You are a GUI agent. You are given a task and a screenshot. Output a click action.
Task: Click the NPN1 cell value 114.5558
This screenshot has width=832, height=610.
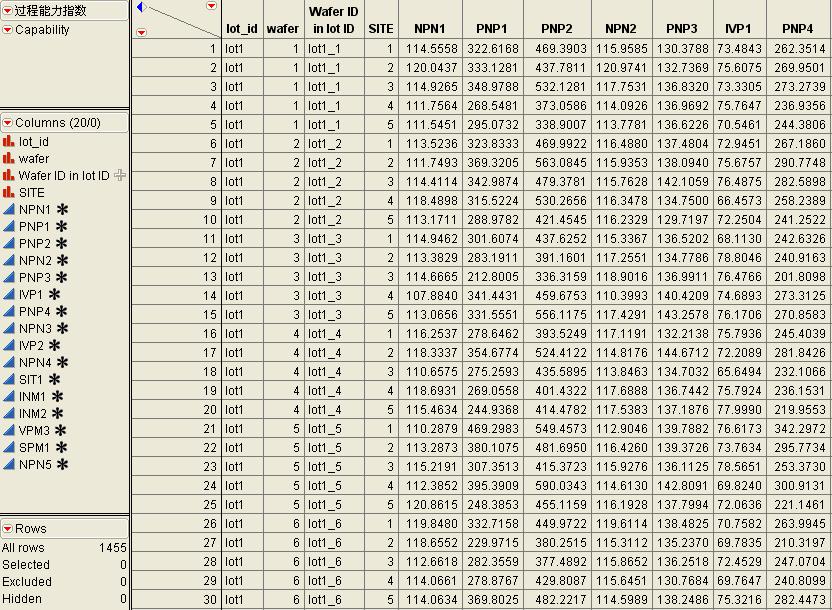[431, 49]
